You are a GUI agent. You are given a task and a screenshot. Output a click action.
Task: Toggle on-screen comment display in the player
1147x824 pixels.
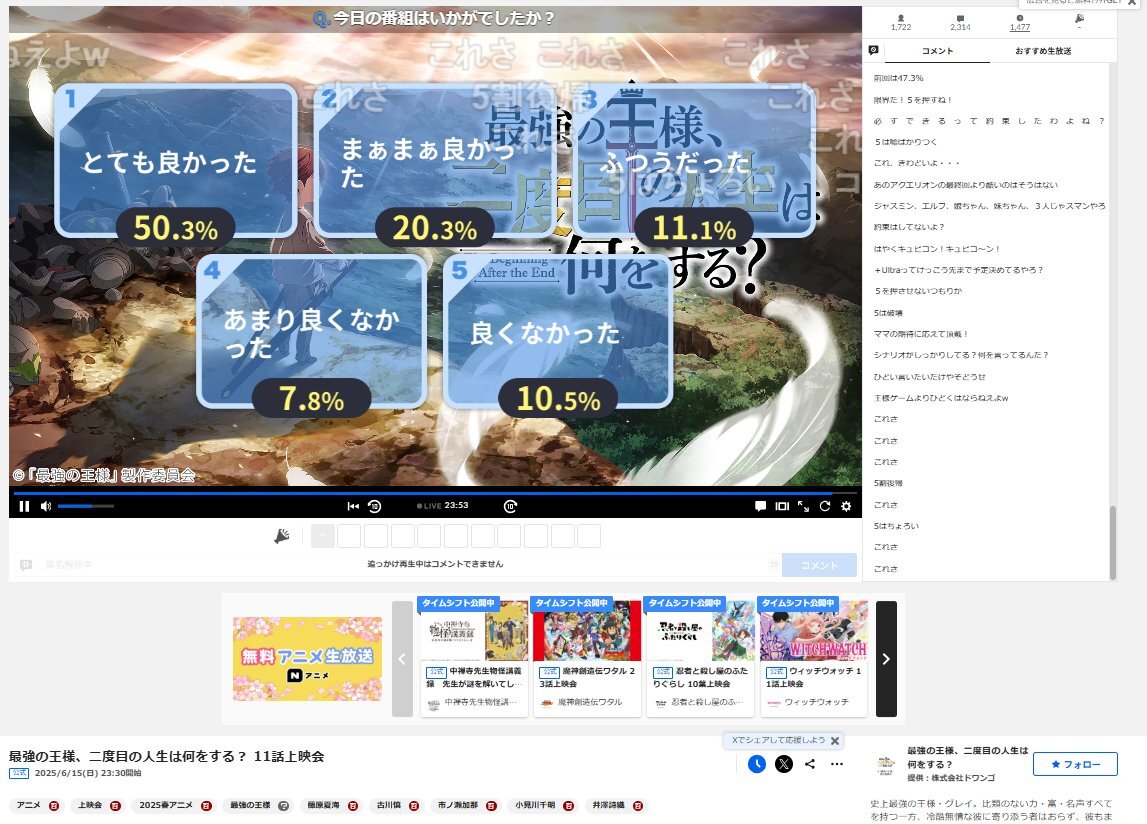760,506
